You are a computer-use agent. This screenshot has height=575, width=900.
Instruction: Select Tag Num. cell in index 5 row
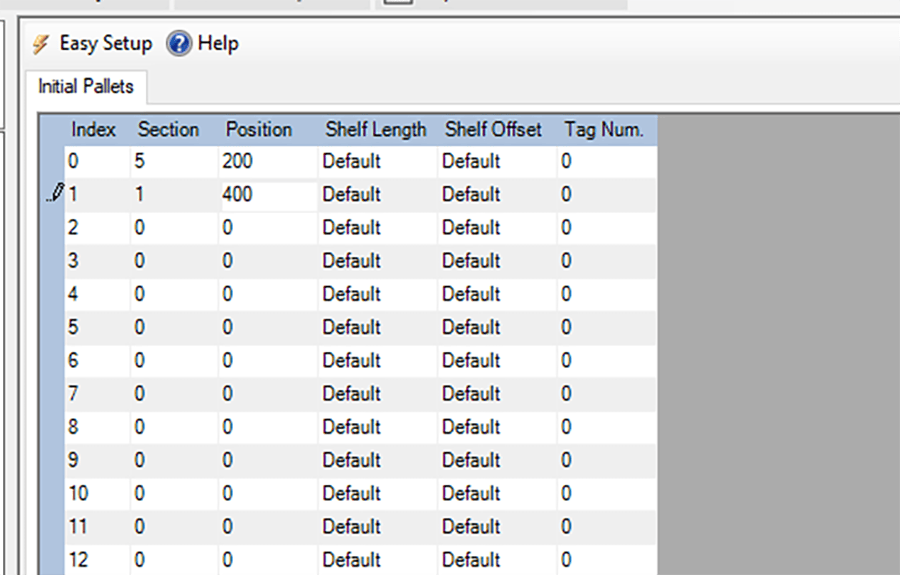[x=607, y=328]
